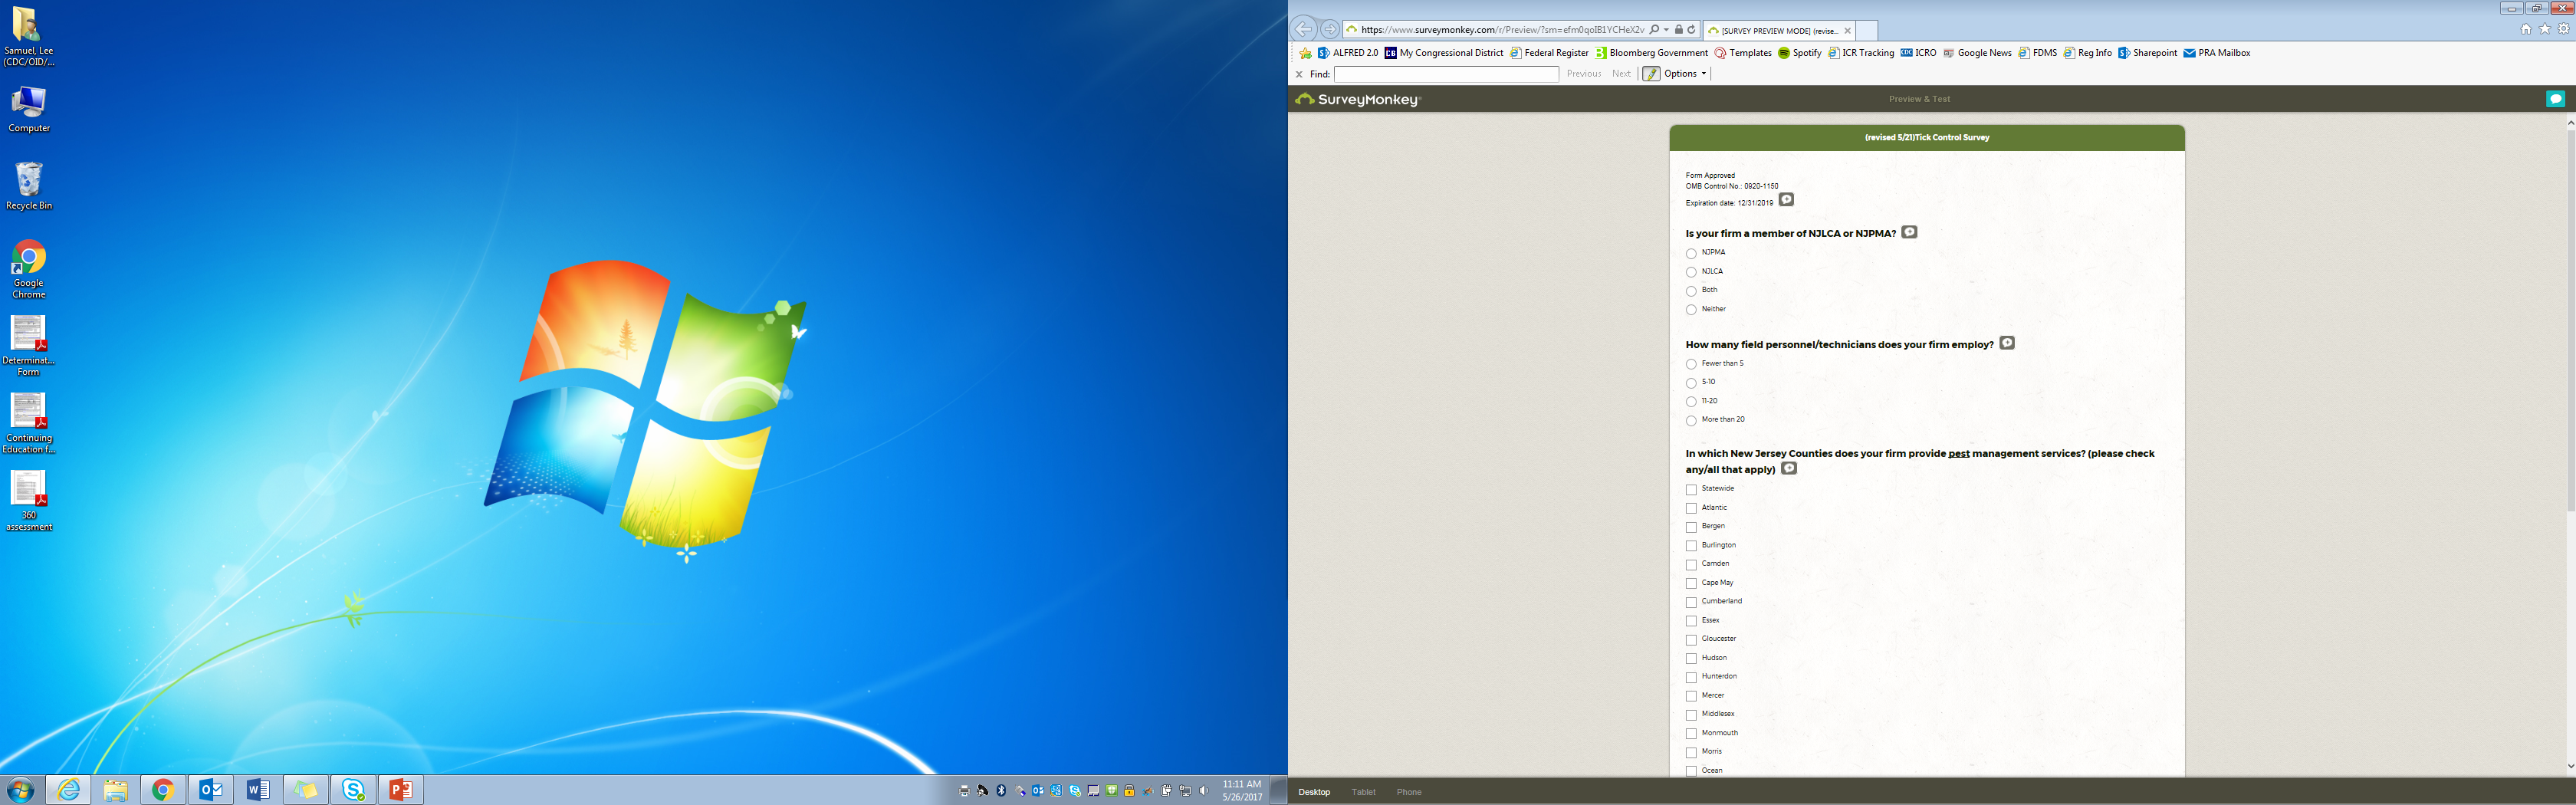Toggle the find highlight pen button

pyautogui.click(x=1651, y=74)
